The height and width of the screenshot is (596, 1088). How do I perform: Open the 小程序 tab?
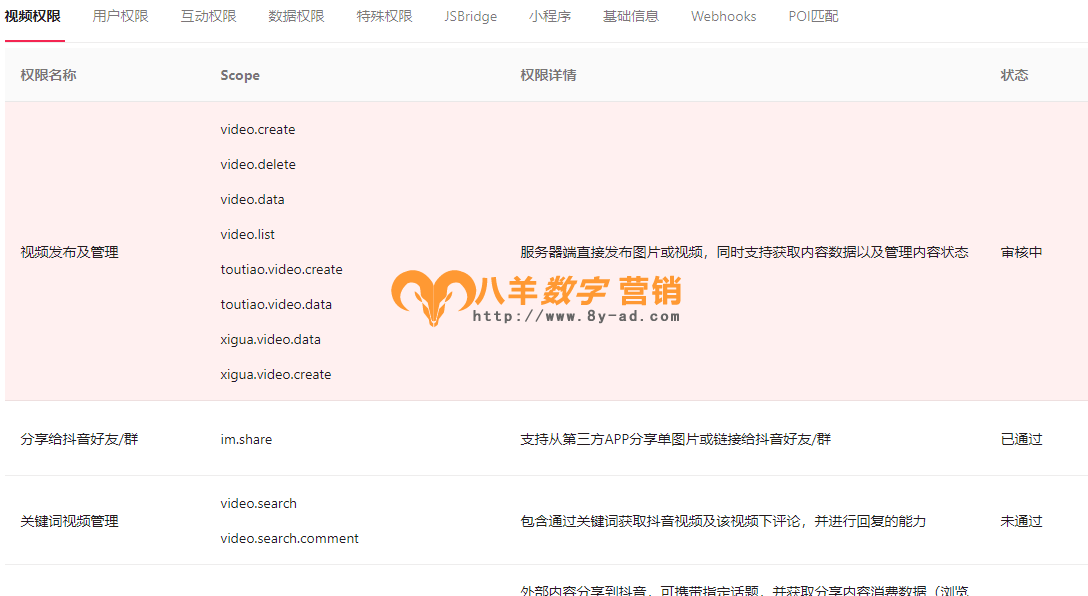point(550,16)
